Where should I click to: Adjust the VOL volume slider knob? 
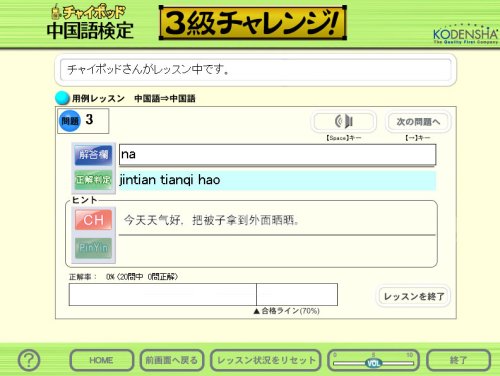(373, 363)
